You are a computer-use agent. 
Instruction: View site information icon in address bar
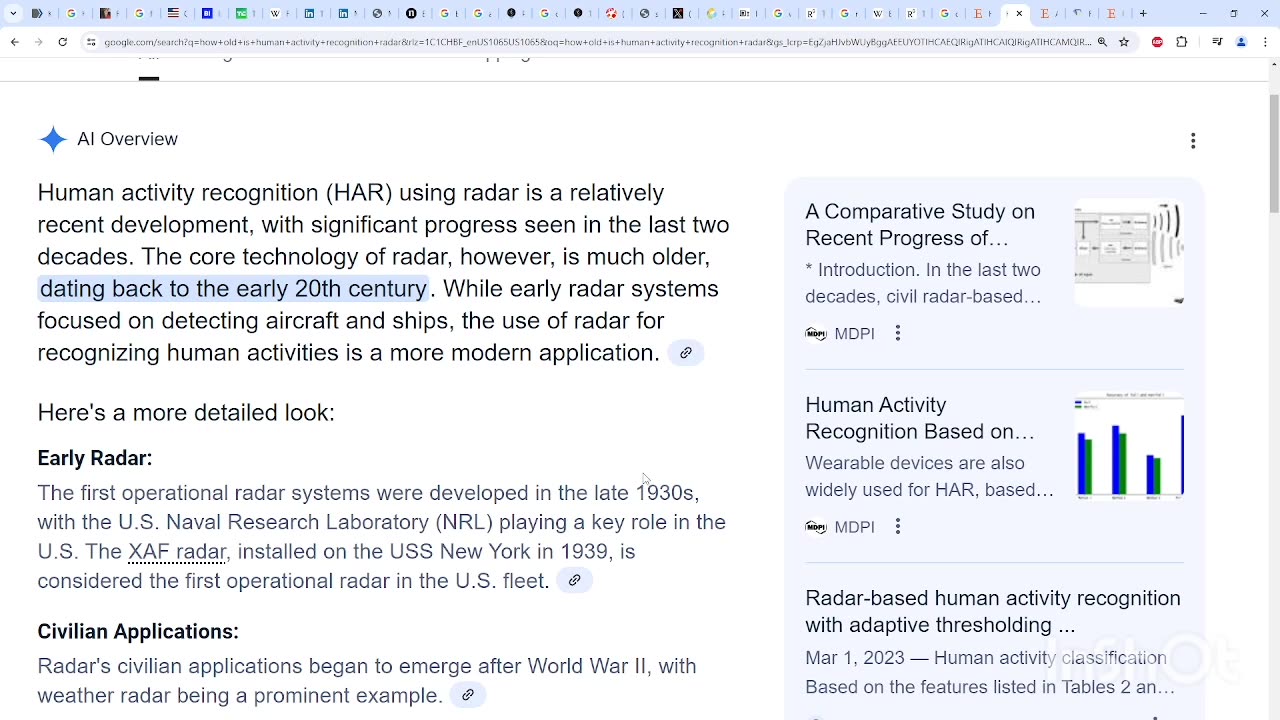tap(91, 42)
